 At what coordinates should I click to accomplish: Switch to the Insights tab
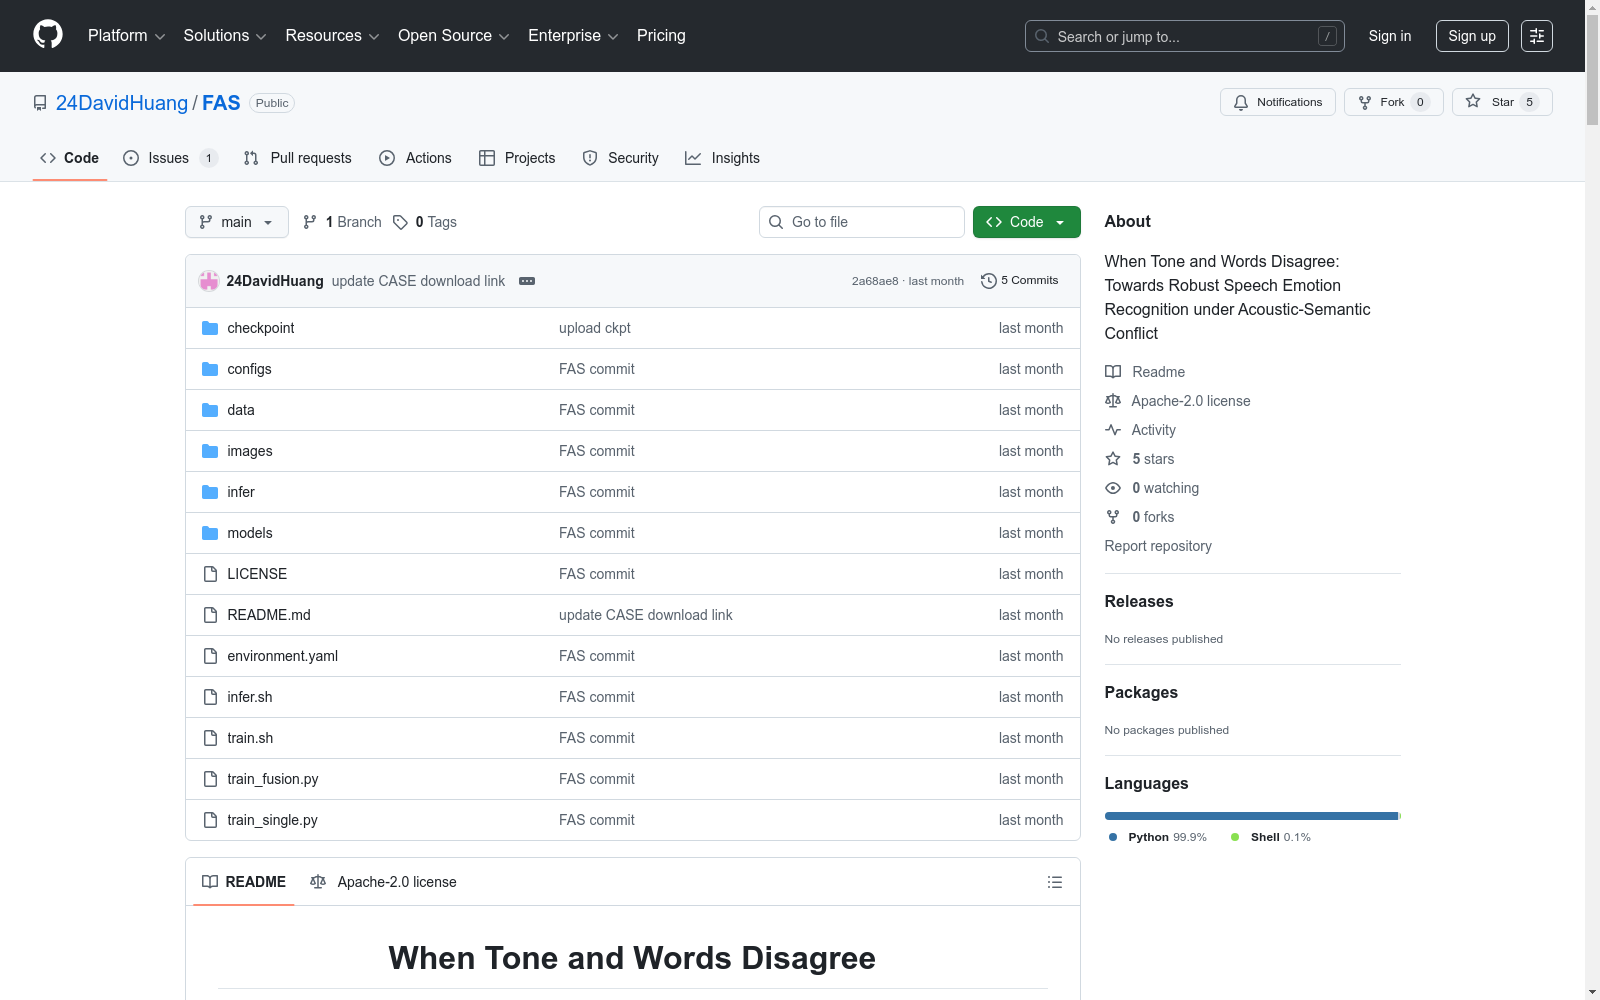point(723,158)
